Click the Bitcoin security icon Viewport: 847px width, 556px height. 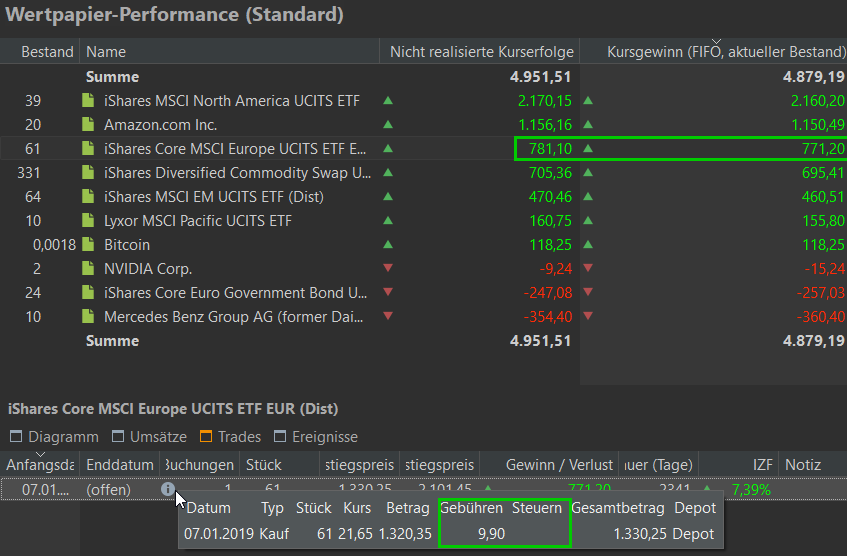pyautogui.click(x=88, y=244)
